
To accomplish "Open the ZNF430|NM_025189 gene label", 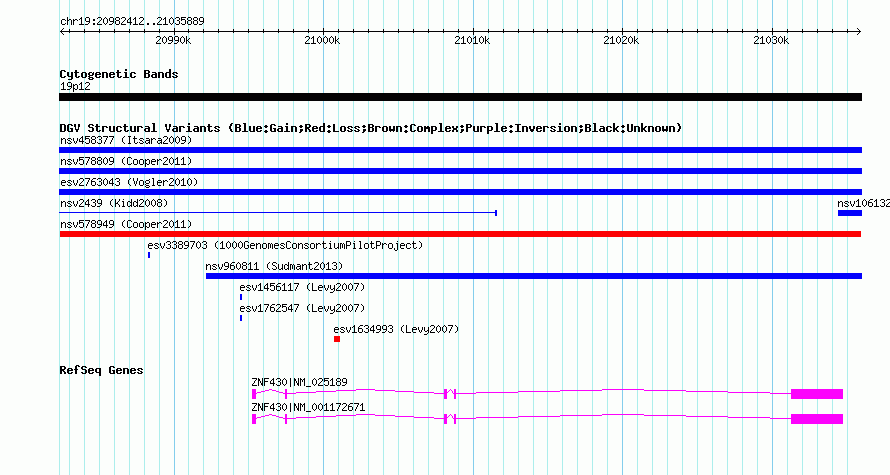I will point(299,382).
